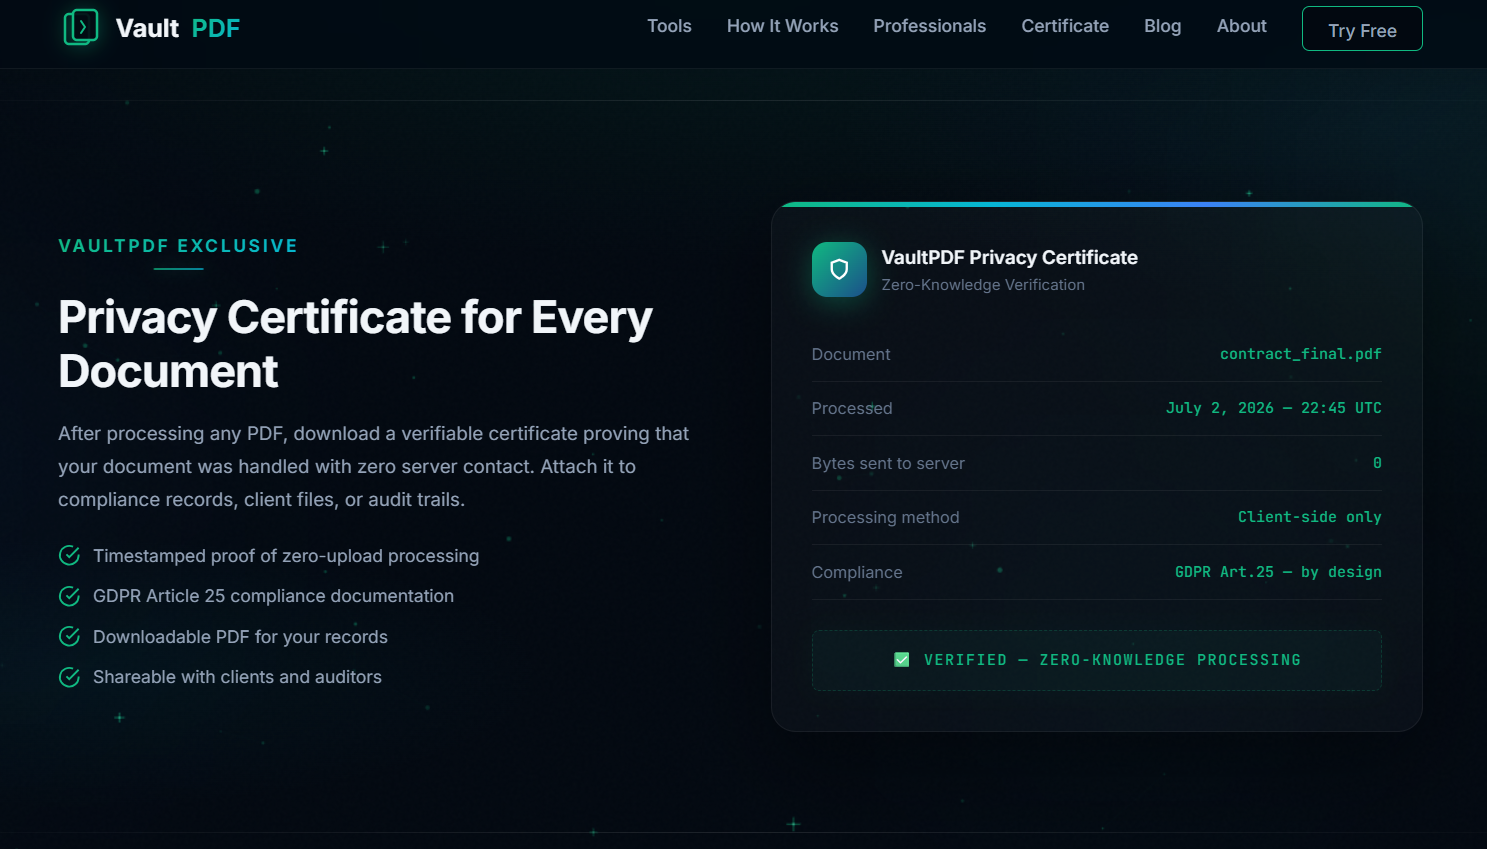Visit the About page link
1487x849 pixels.
click(x=1241, y=26)
